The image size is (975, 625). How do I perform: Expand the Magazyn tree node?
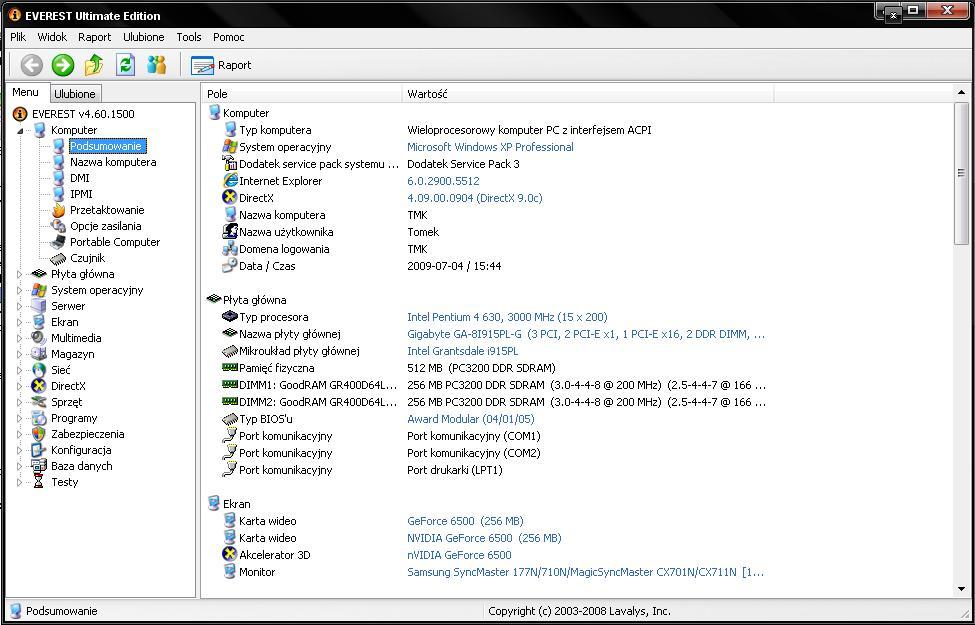tap(19, 354)
